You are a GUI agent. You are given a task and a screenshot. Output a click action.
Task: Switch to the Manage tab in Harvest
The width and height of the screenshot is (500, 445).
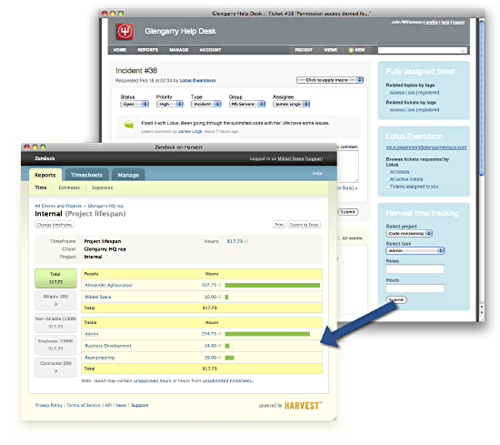pos(128,175)
